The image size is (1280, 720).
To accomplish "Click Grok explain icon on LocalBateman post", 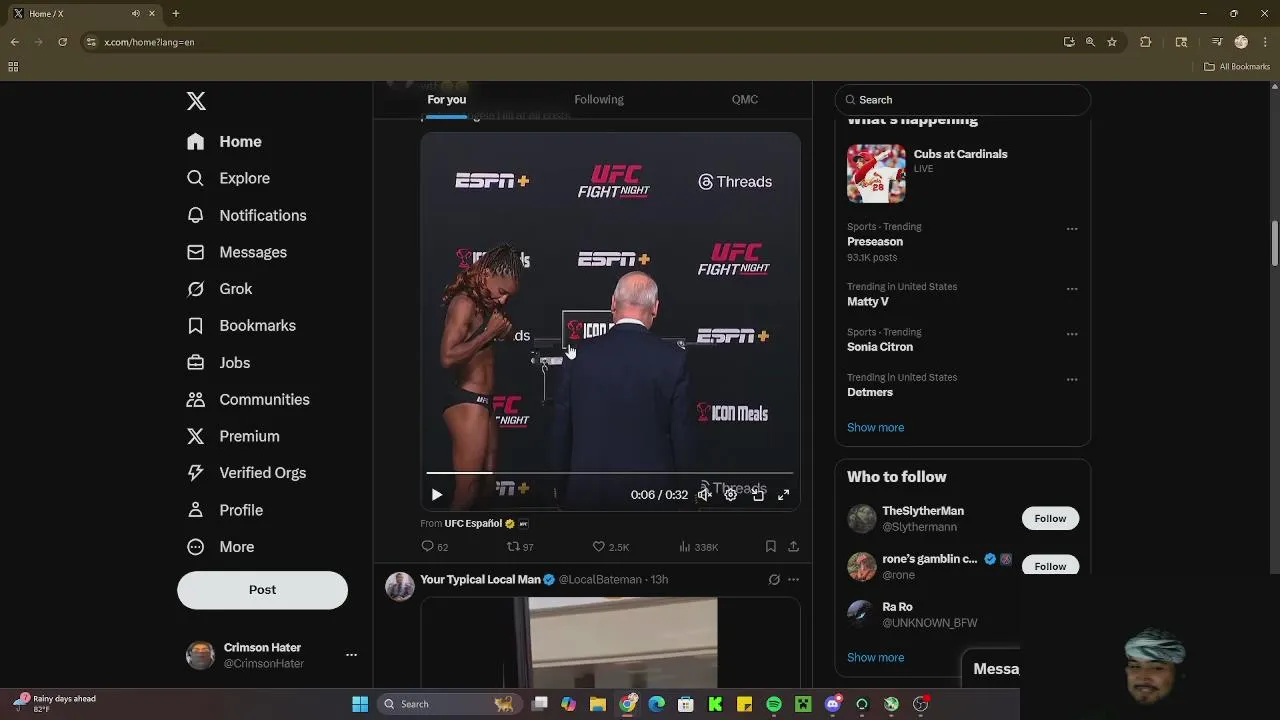I will 773,580.
